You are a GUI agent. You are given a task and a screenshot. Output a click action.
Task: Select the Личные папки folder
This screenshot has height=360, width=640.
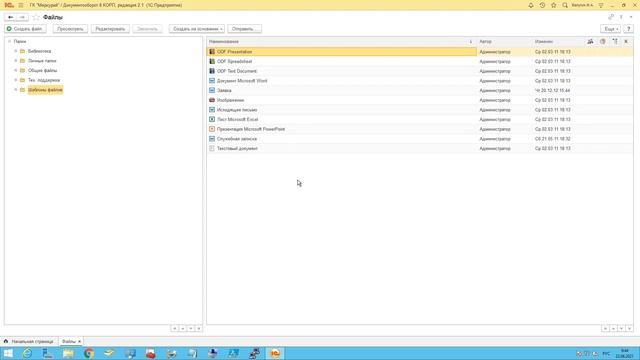coord(42,61)
